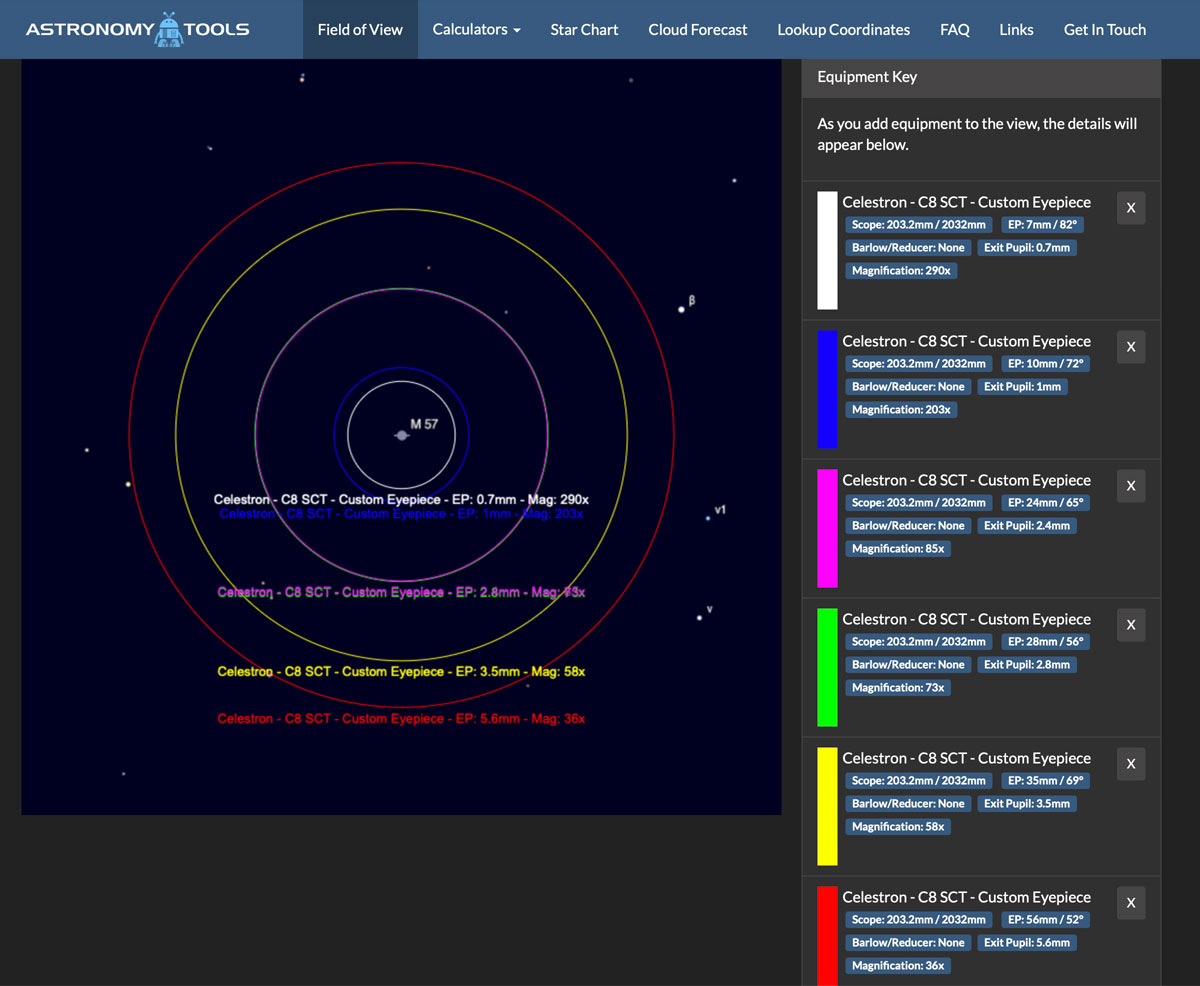The image size is (1200, 986).
Task: Select the "Exit Pupil: 2.8mm" badge
Action: coord(1027,665)
